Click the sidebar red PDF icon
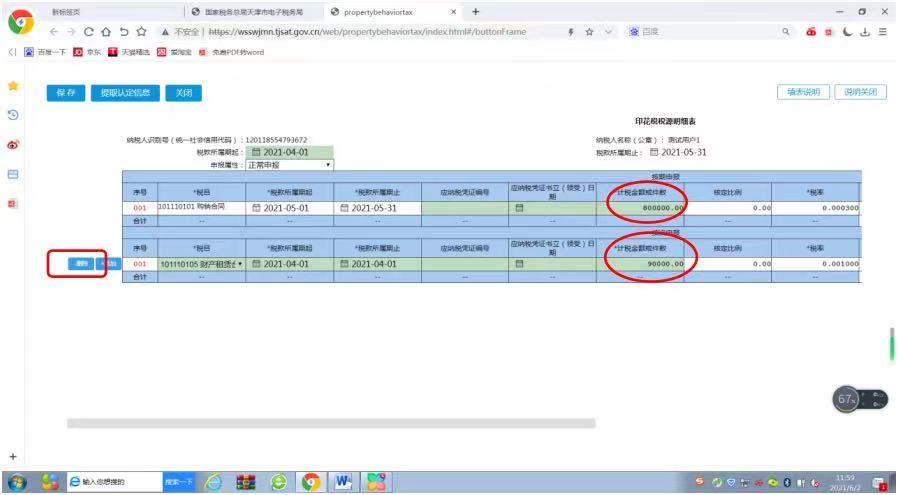 pos(13,203)
